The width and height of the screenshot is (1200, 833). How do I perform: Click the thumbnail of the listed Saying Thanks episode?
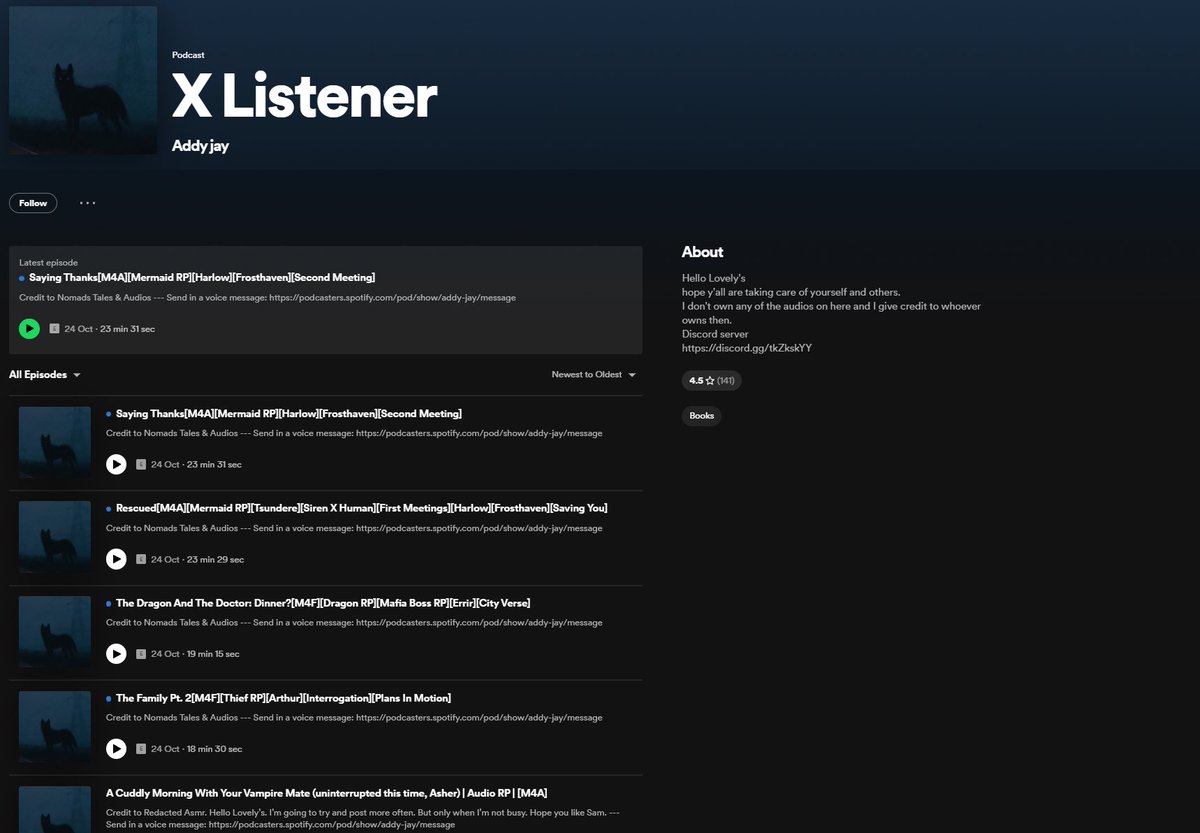point(55,442)
